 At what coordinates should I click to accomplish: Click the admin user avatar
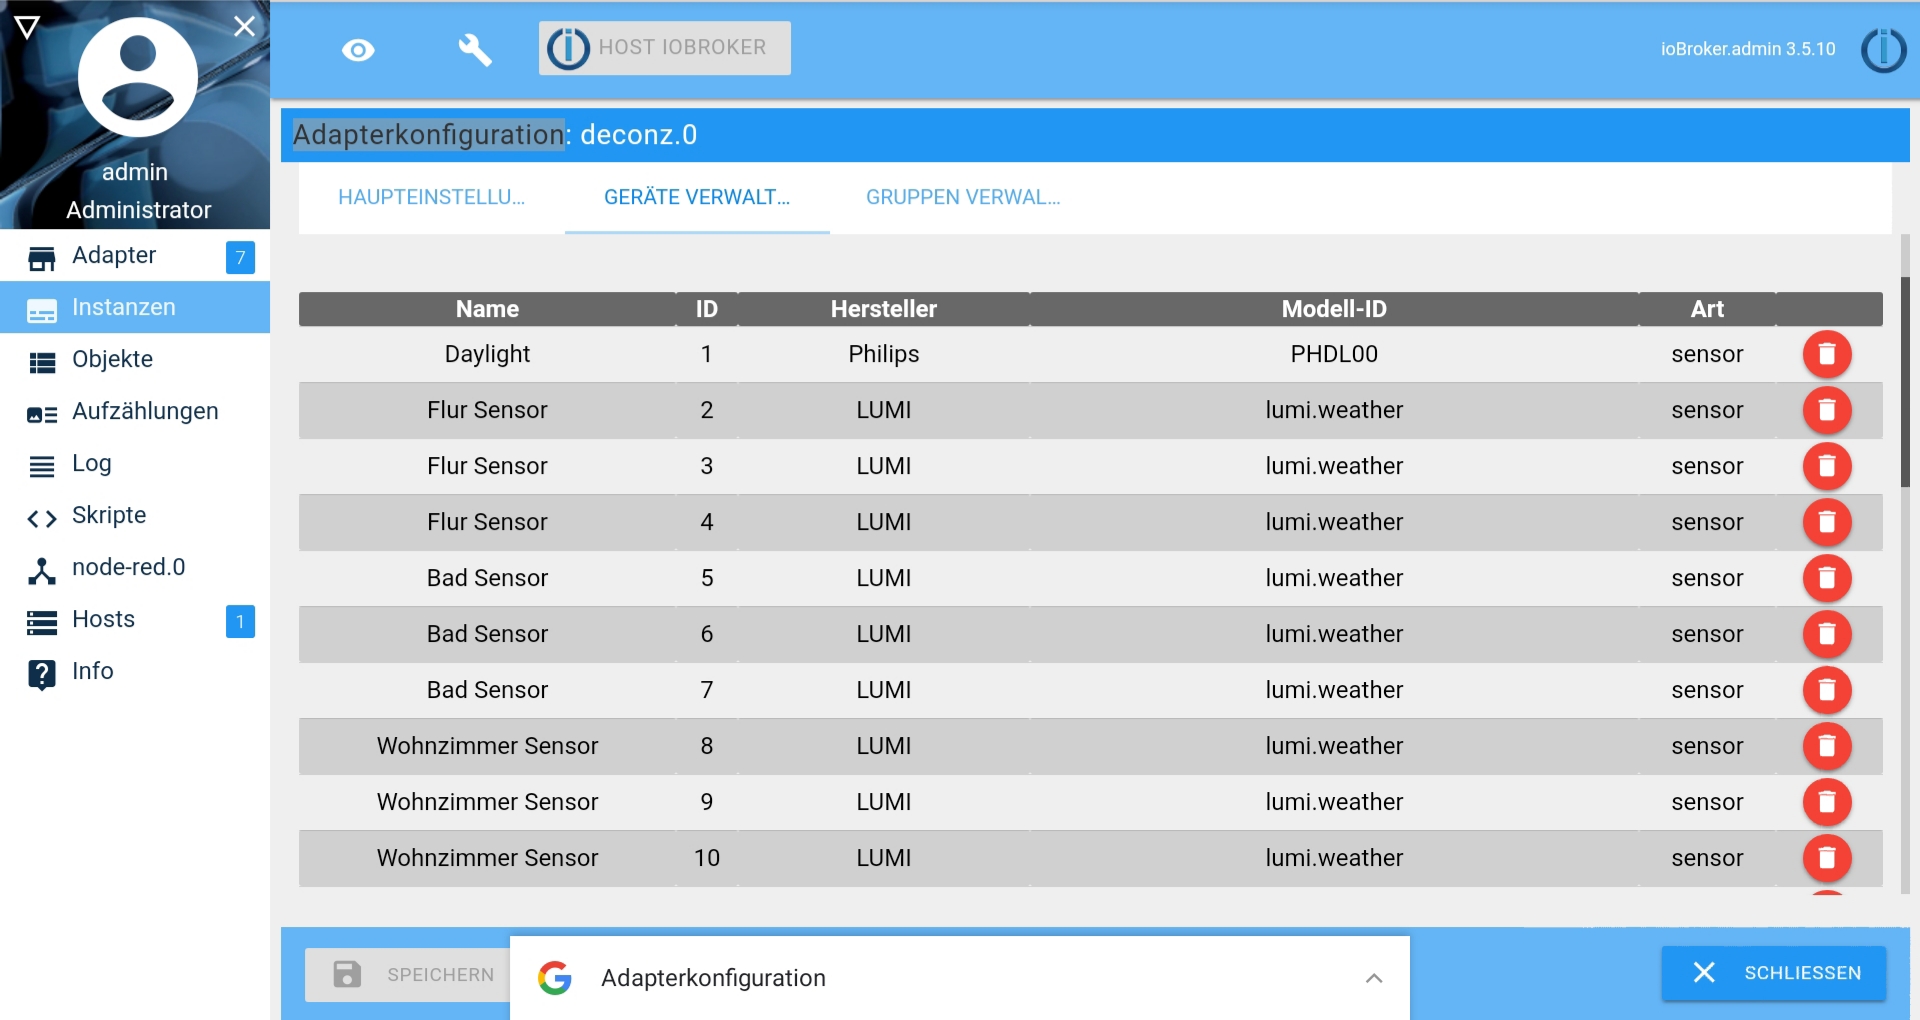138,77
